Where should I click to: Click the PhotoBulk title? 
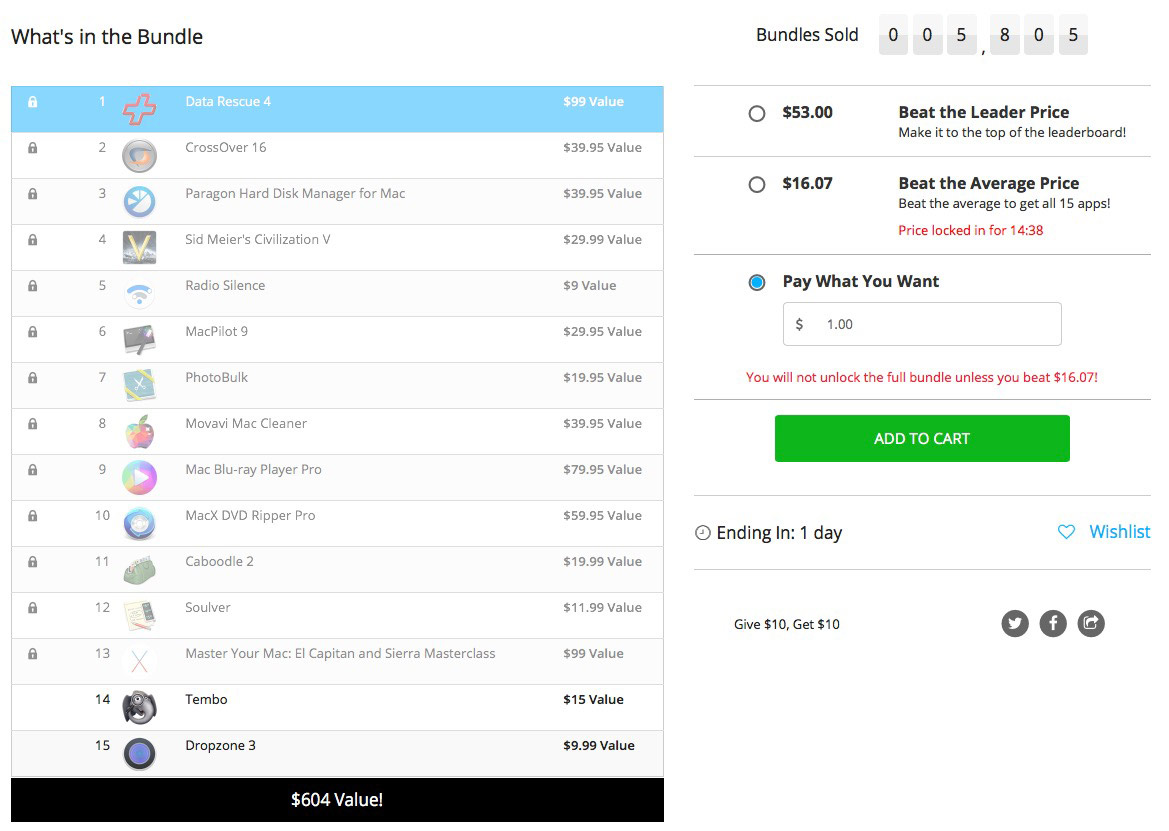pos(216,377)
